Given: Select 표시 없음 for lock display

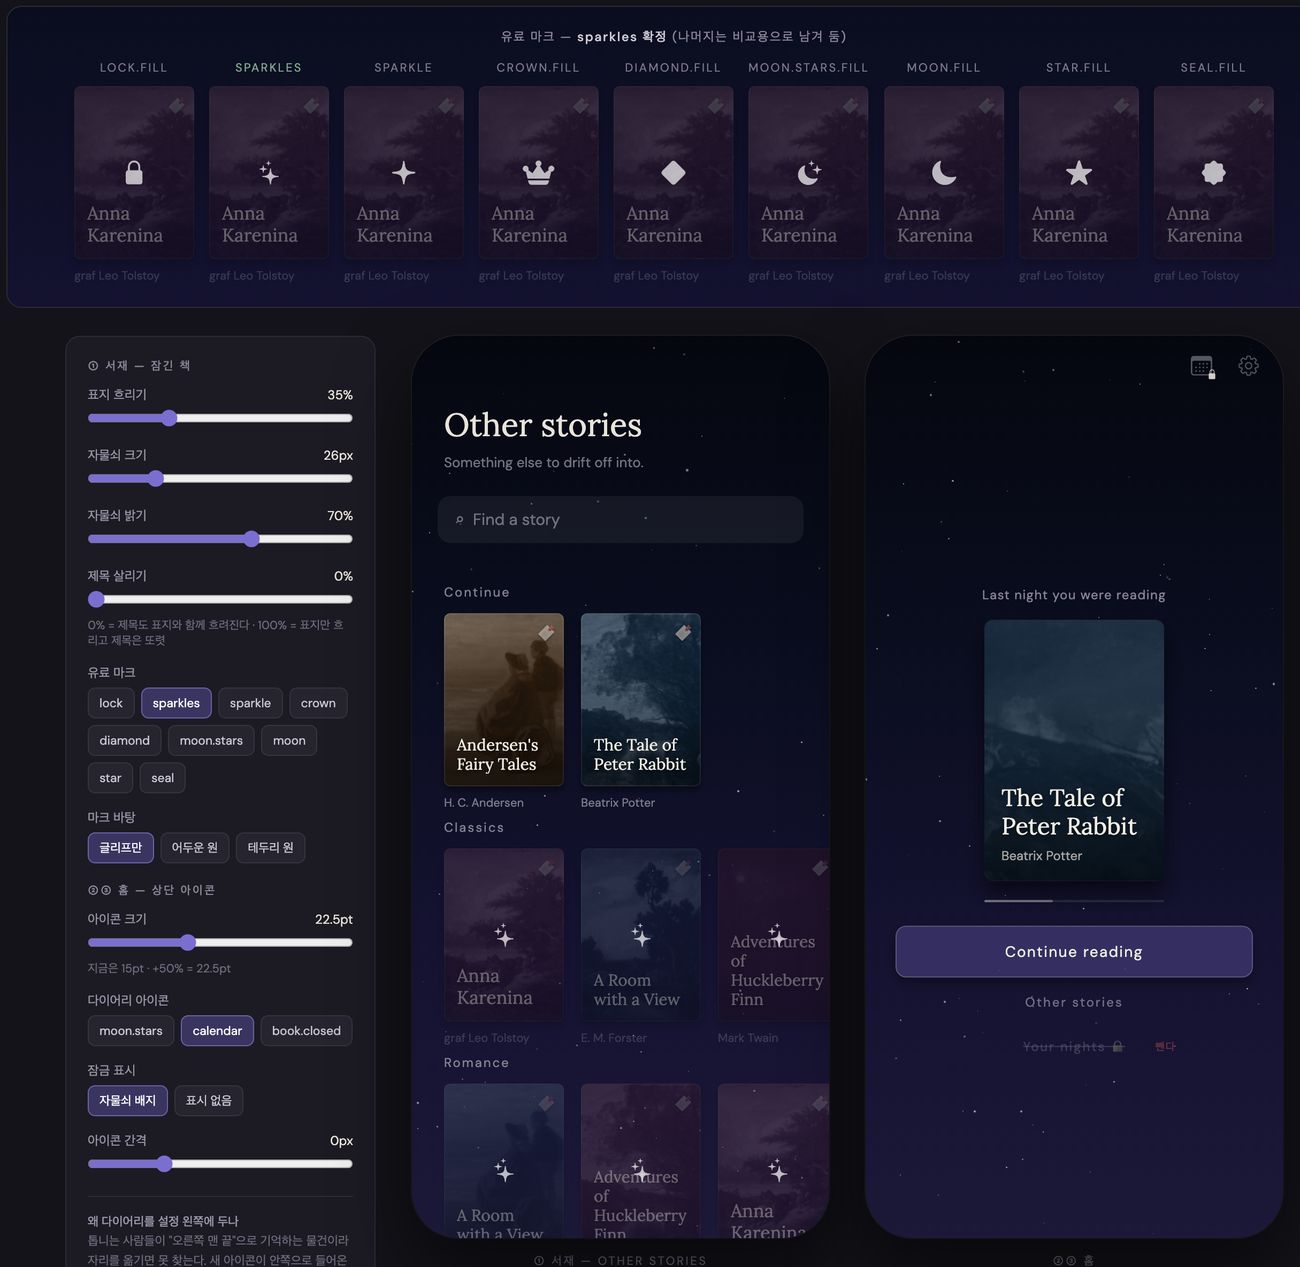Looking at the screenshot, I should (208, 1100).
